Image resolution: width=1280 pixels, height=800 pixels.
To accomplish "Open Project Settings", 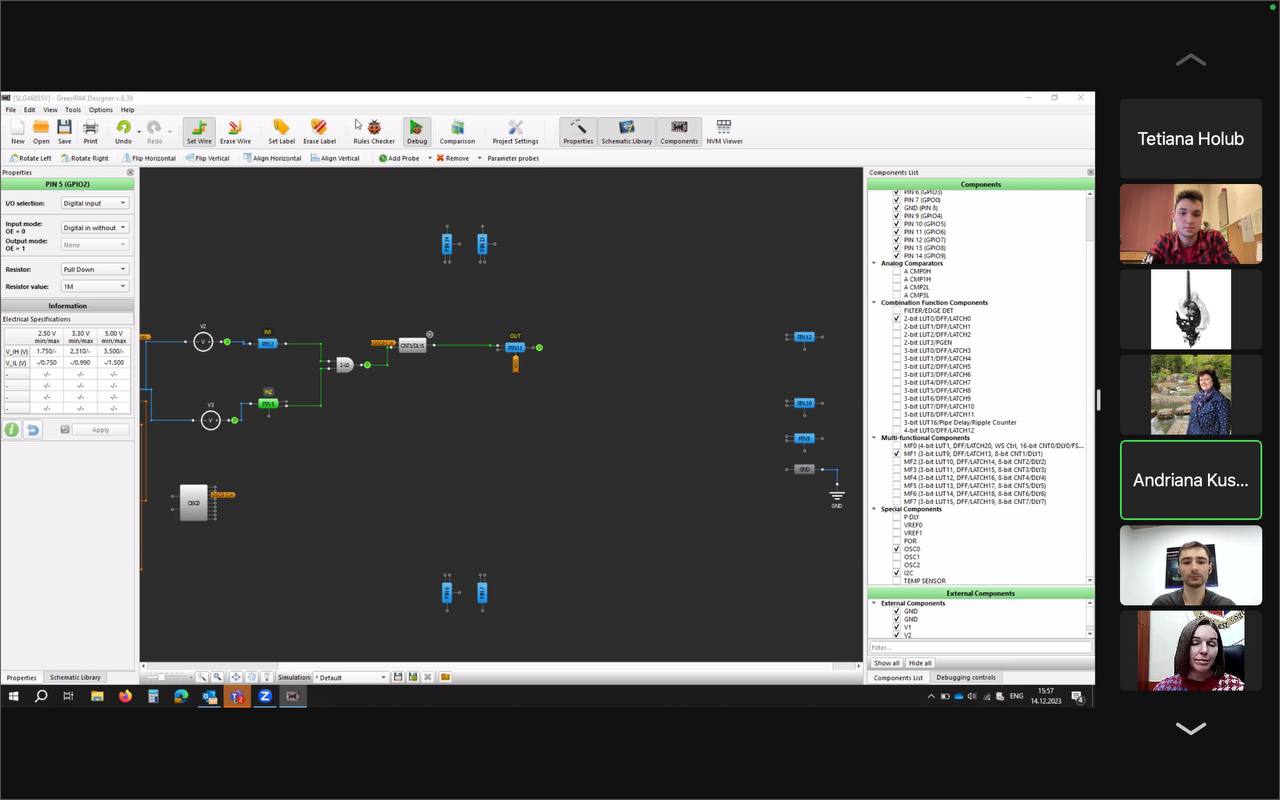I will pyautogui.click(x=515, y=131).
